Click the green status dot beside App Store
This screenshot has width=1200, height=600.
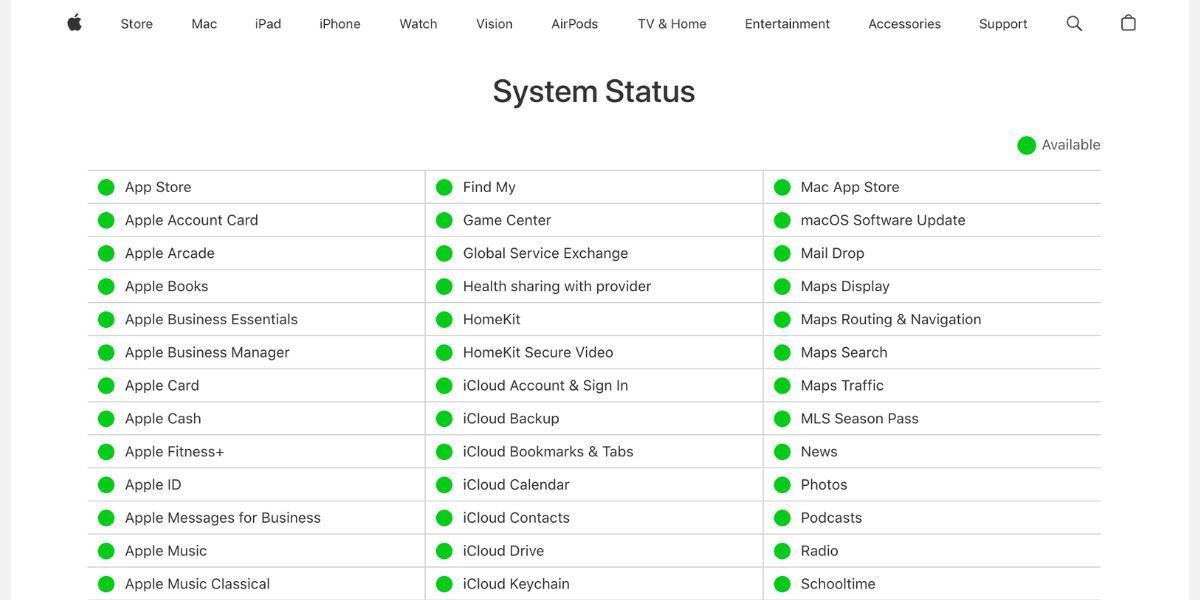(x=105, y=187)
